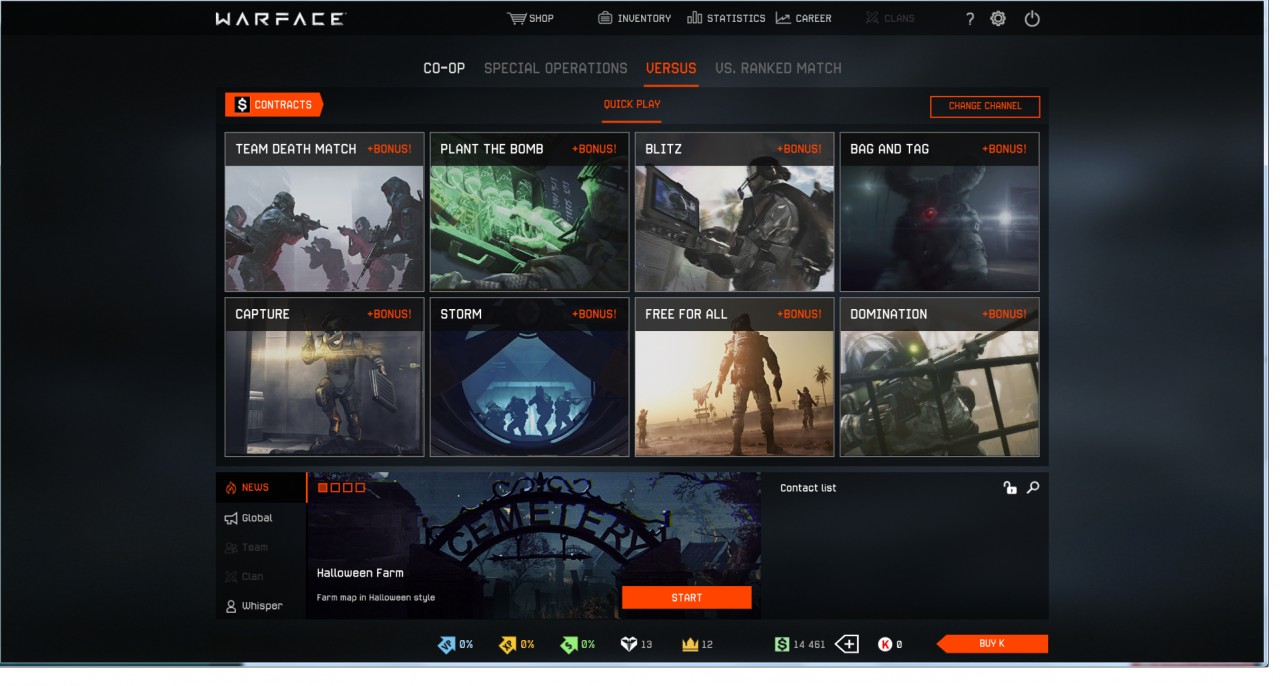The height and width of the screenshot is (686, 1280).
Task: Click the blue 0% booster icon
Action: [x=446, y=645]
